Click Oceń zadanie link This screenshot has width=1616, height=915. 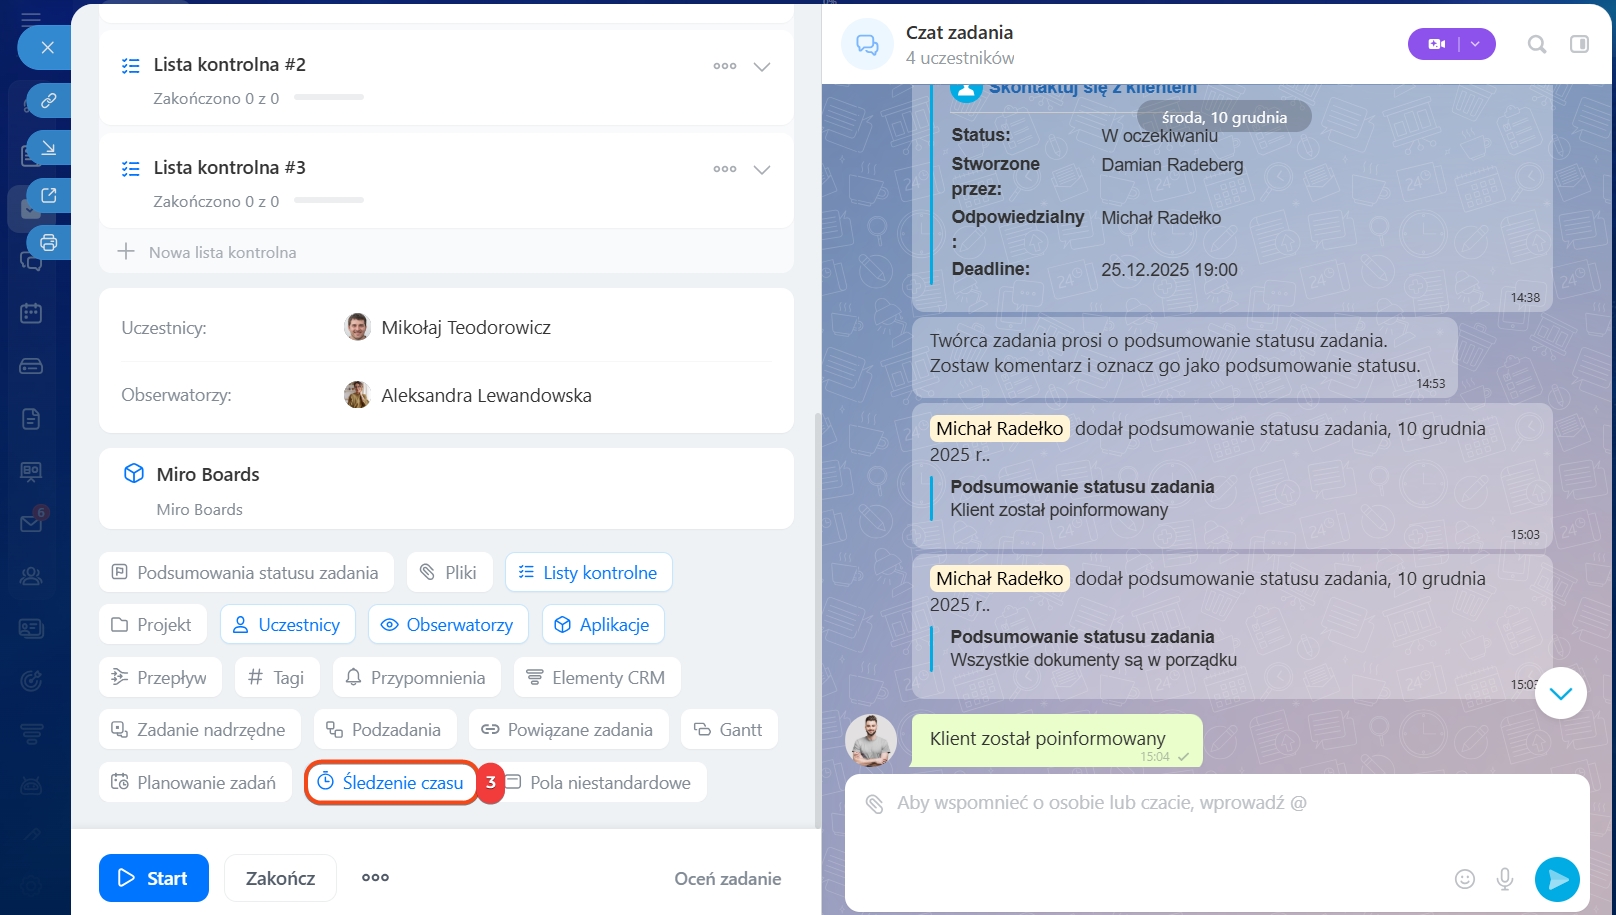[x=727, y=879]
